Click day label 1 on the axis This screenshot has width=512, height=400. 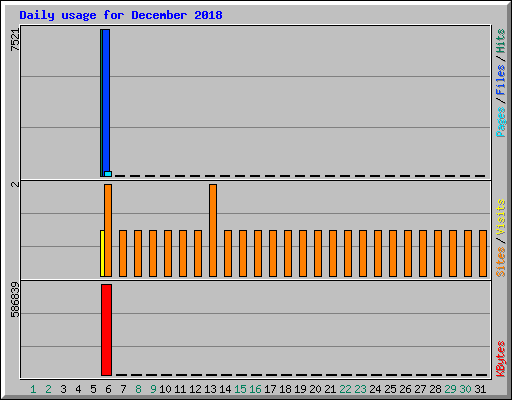(33, 389)
